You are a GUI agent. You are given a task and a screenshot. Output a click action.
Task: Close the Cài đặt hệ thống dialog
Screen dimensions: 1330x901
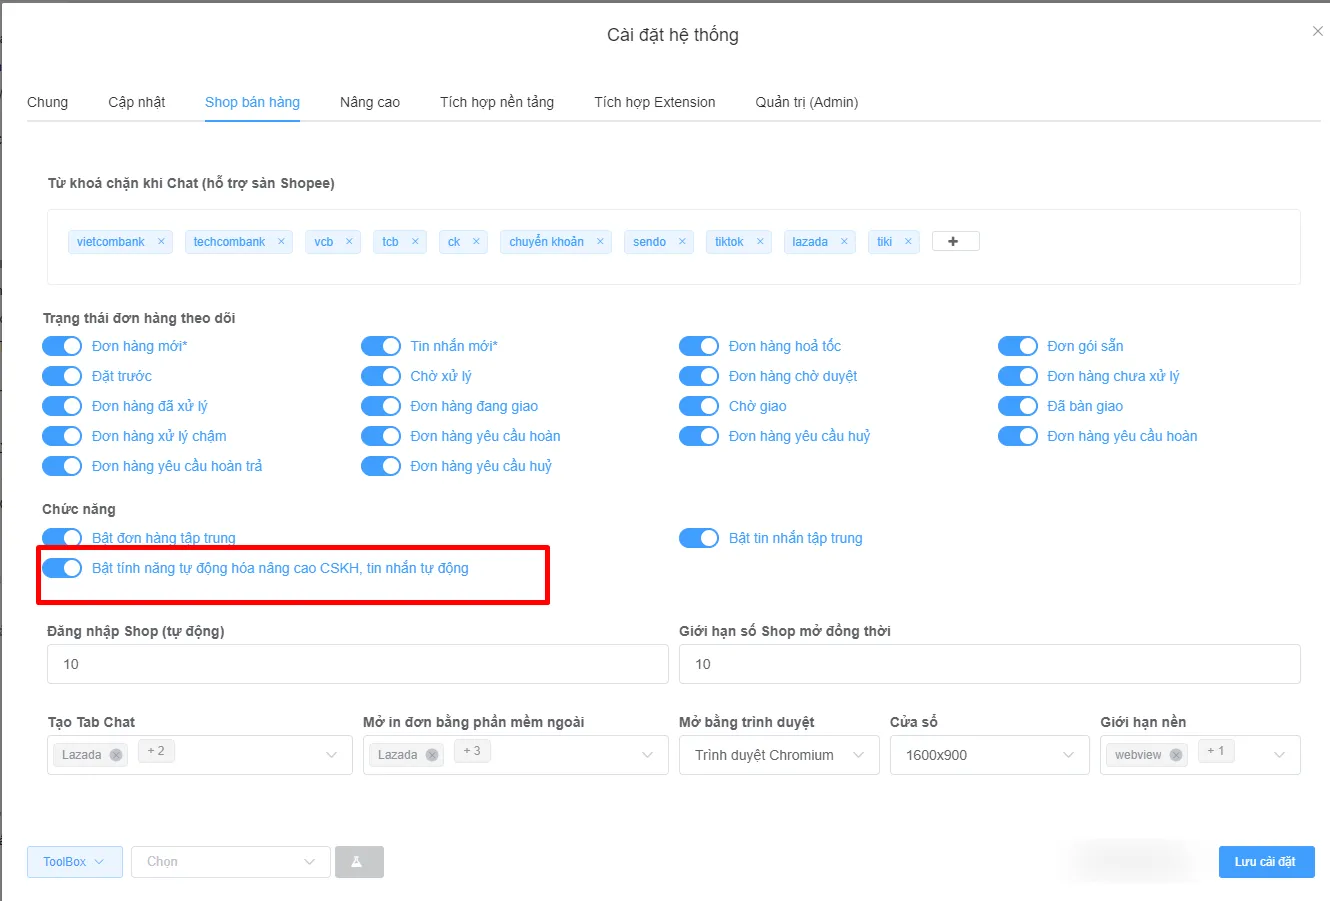pos(1318,32)
